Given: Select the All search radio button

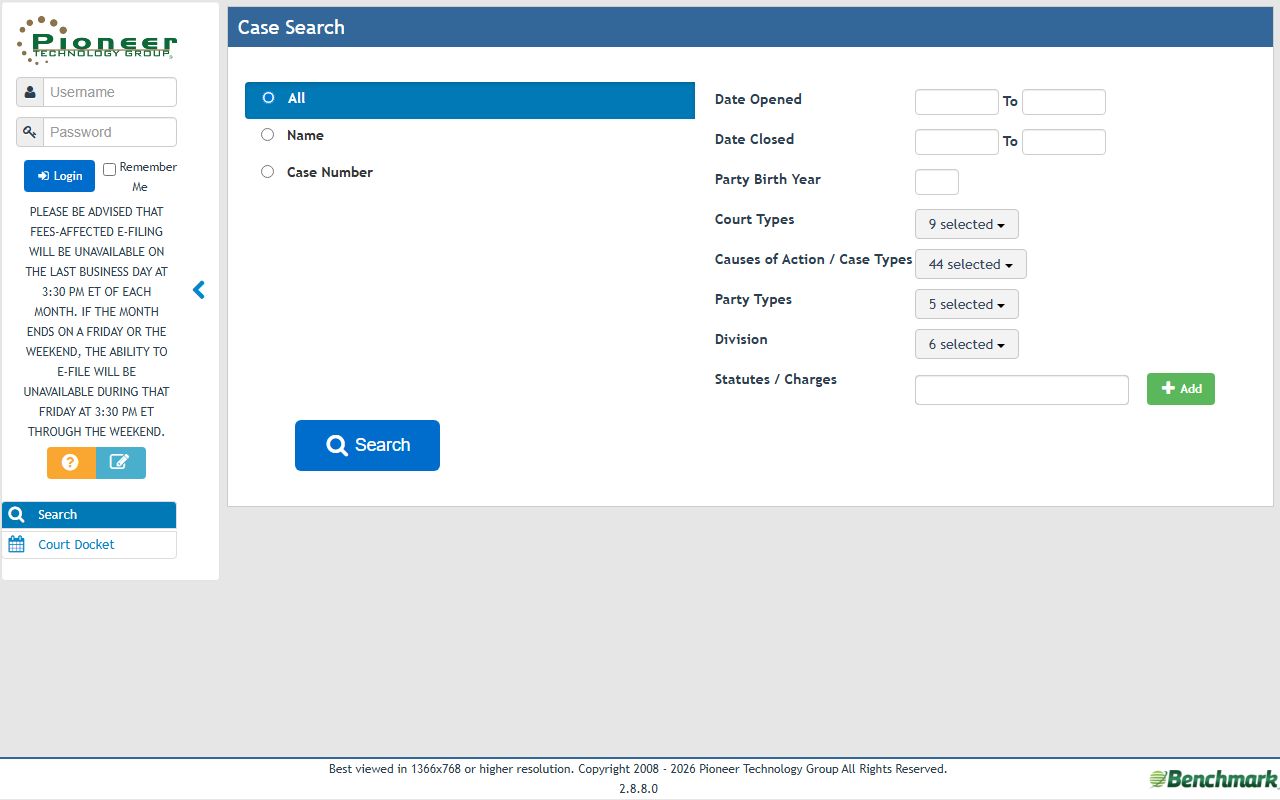Looking at the screenshot, I should [x=268, y=98].
